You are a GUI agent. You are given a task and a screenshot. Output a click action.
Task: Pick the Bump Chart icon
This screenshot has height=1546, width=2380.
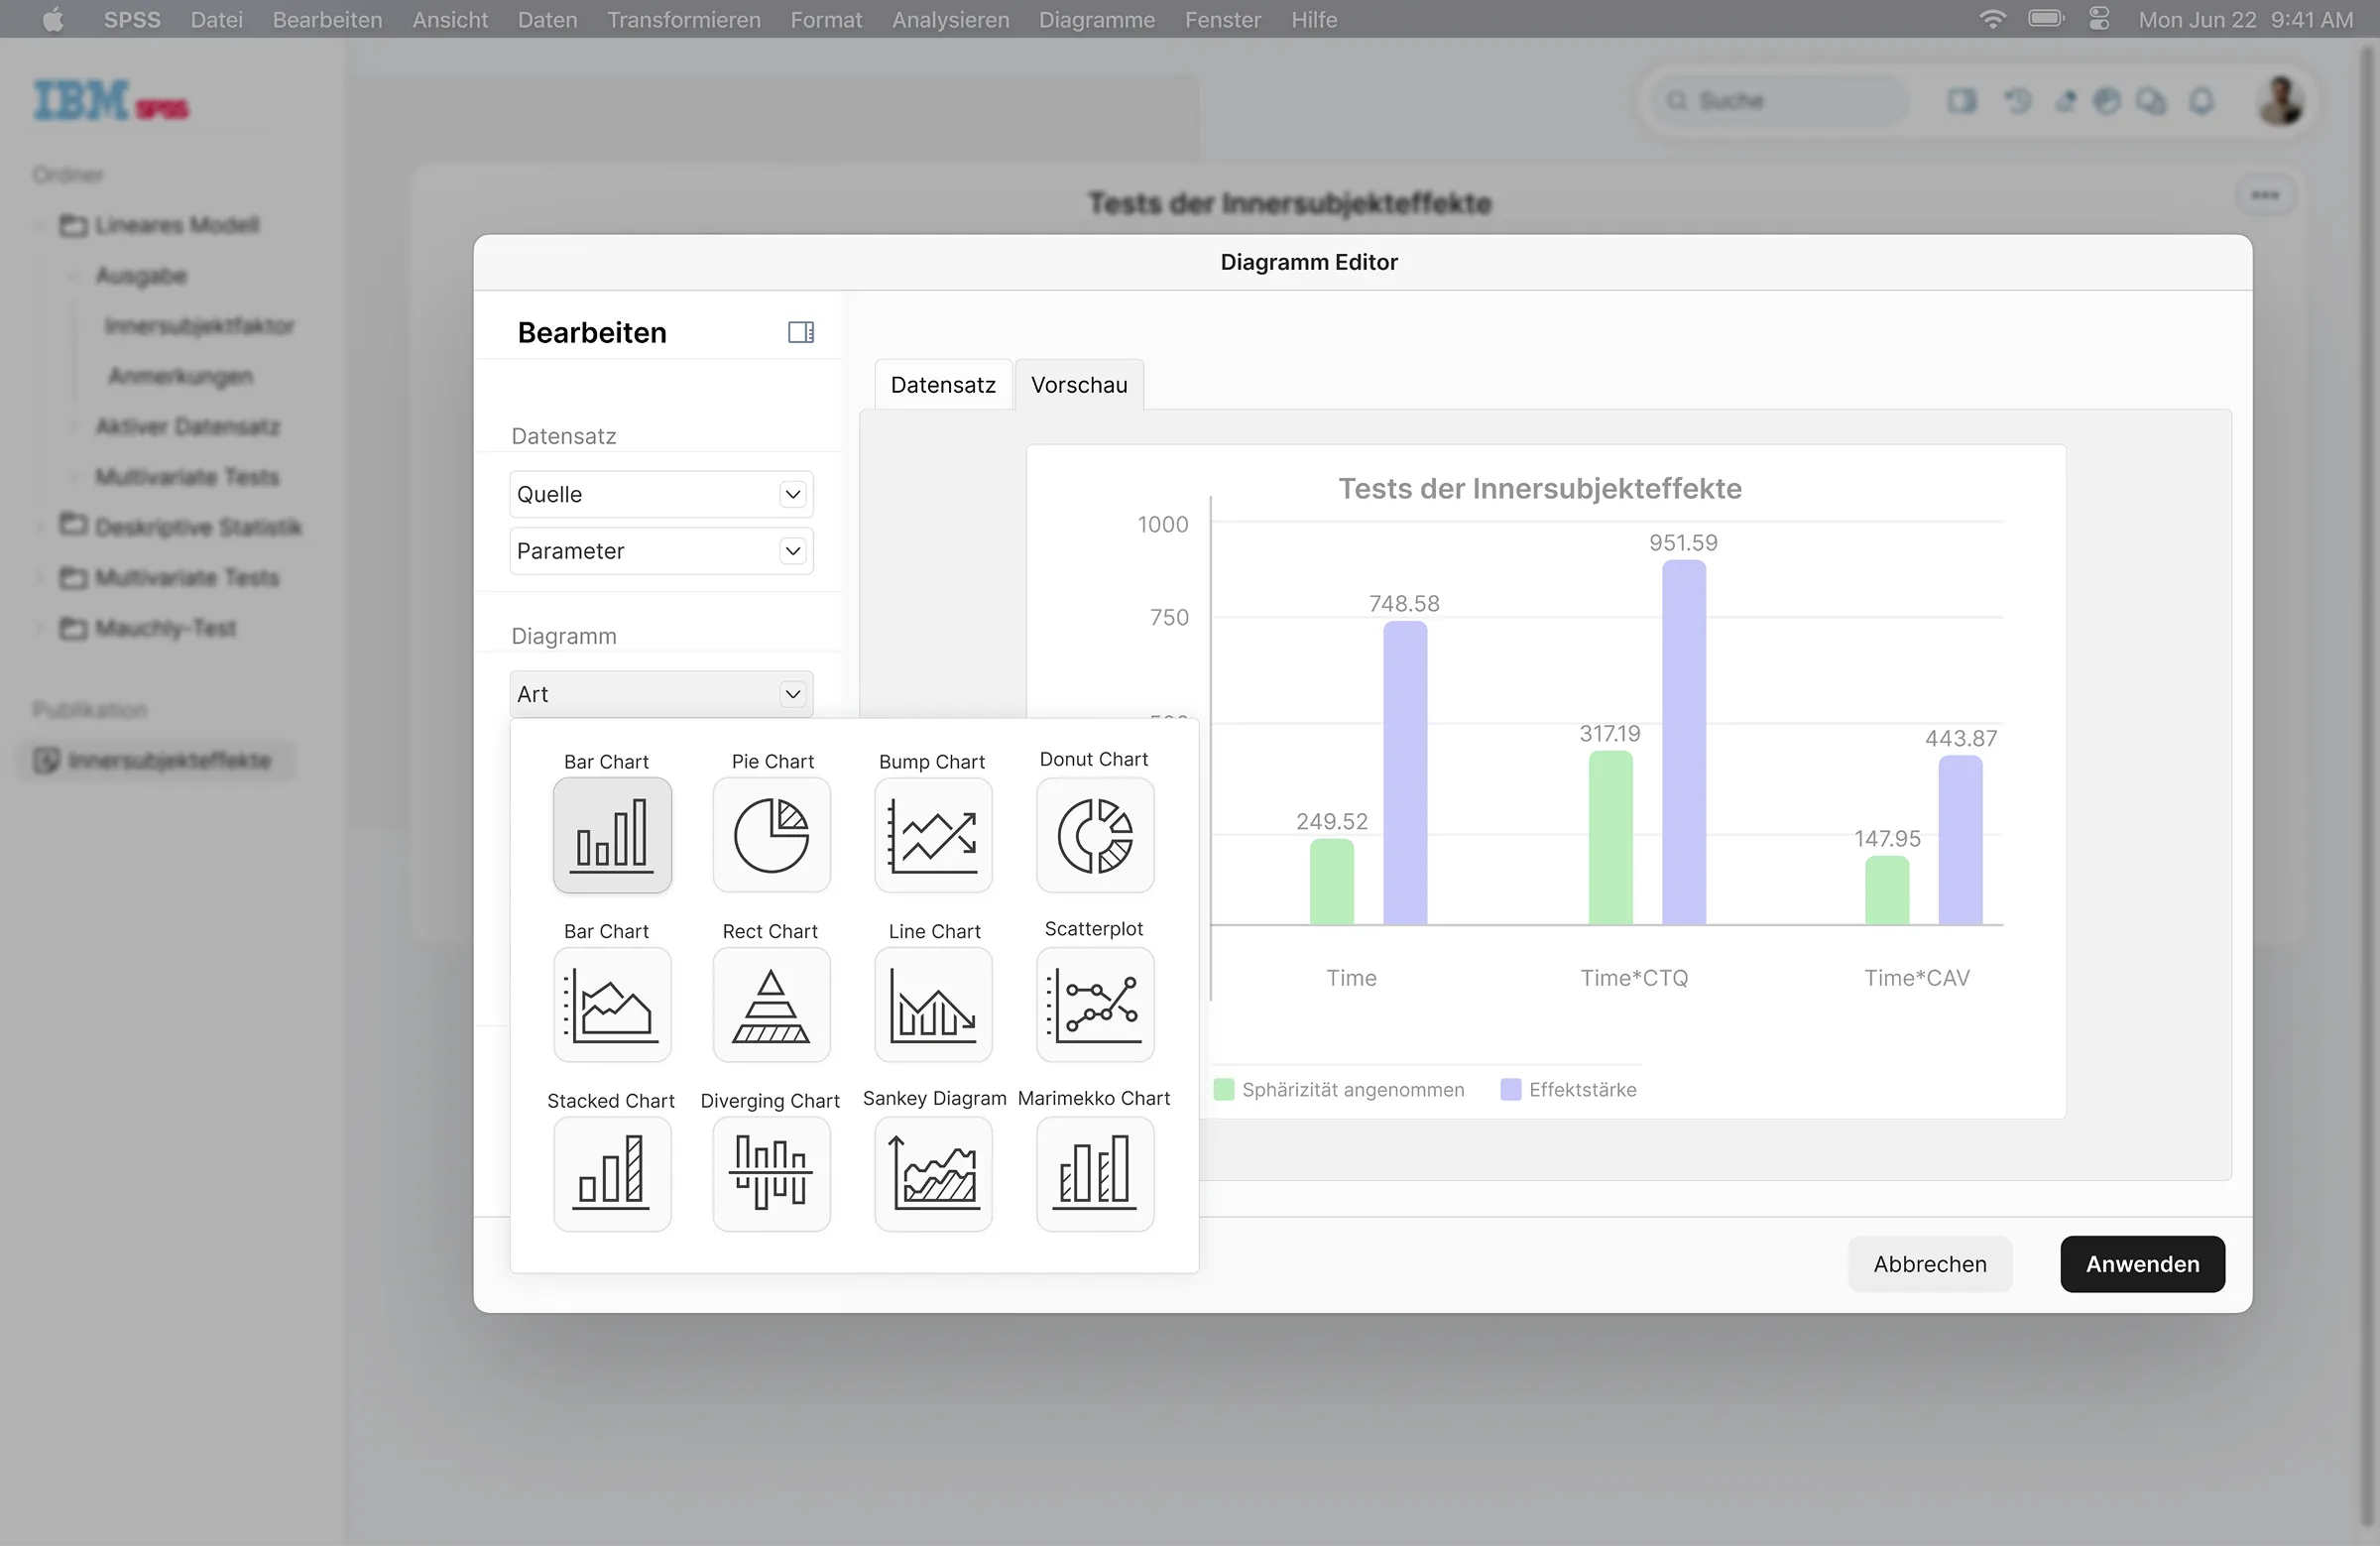click(x=933, y=835)
